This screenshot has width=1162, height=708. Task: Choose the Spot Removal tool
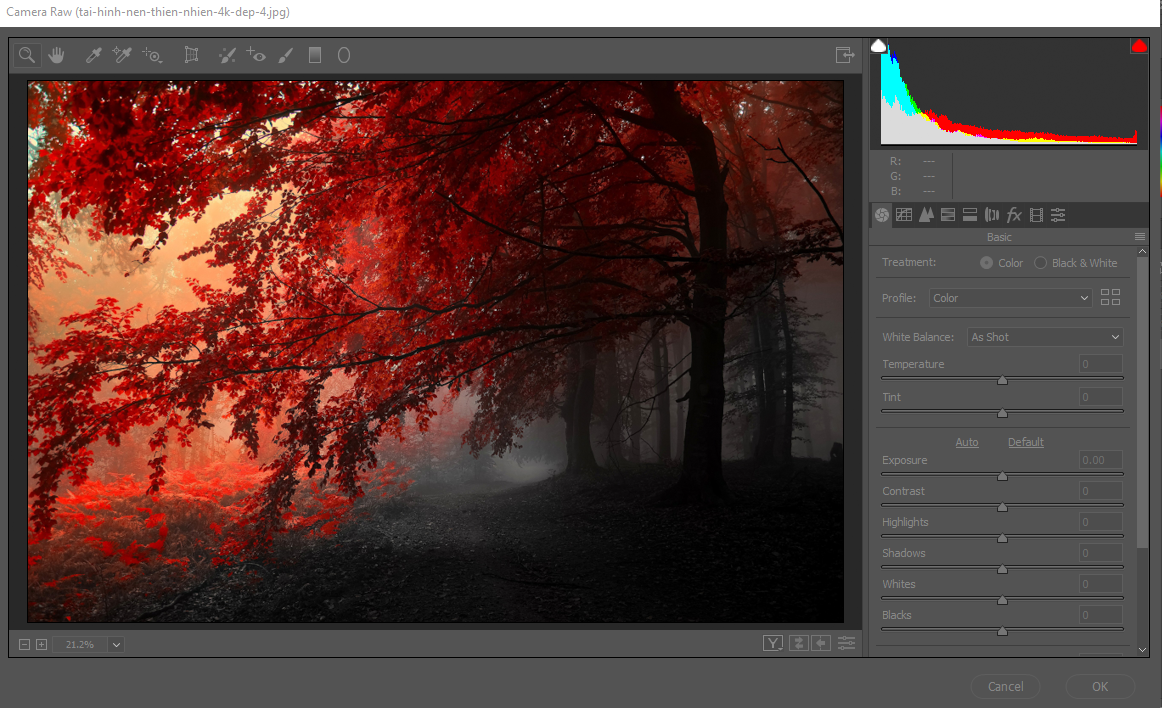(x=226, y=55)
